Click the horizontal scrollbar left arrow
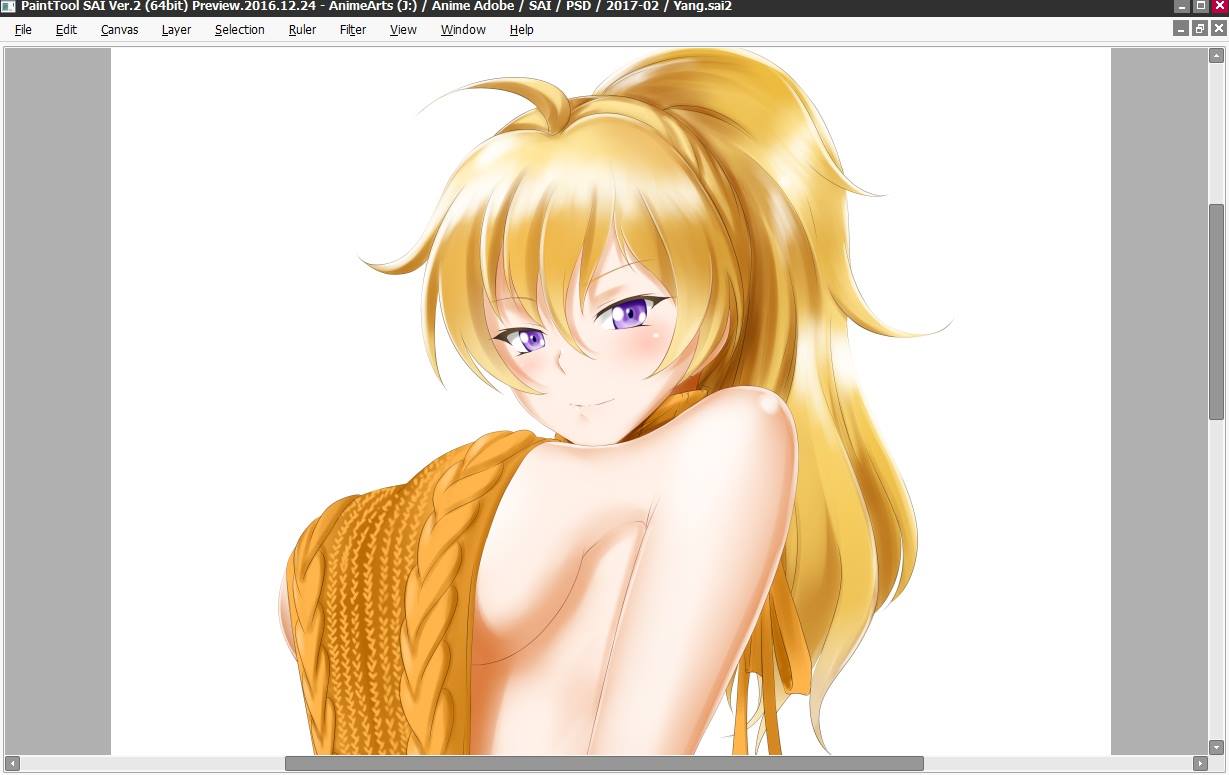Image resolution: width=1229 pixels, height=775 pixels. 12,764
